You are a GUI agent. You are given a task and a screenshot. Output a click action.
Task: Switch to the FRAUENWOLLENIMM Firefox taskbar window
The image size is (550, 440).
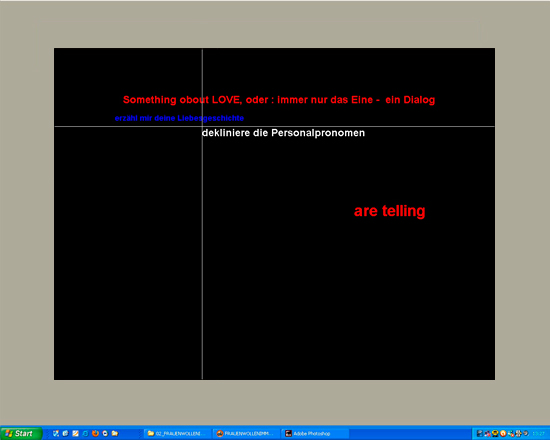[x=246, y=434]
